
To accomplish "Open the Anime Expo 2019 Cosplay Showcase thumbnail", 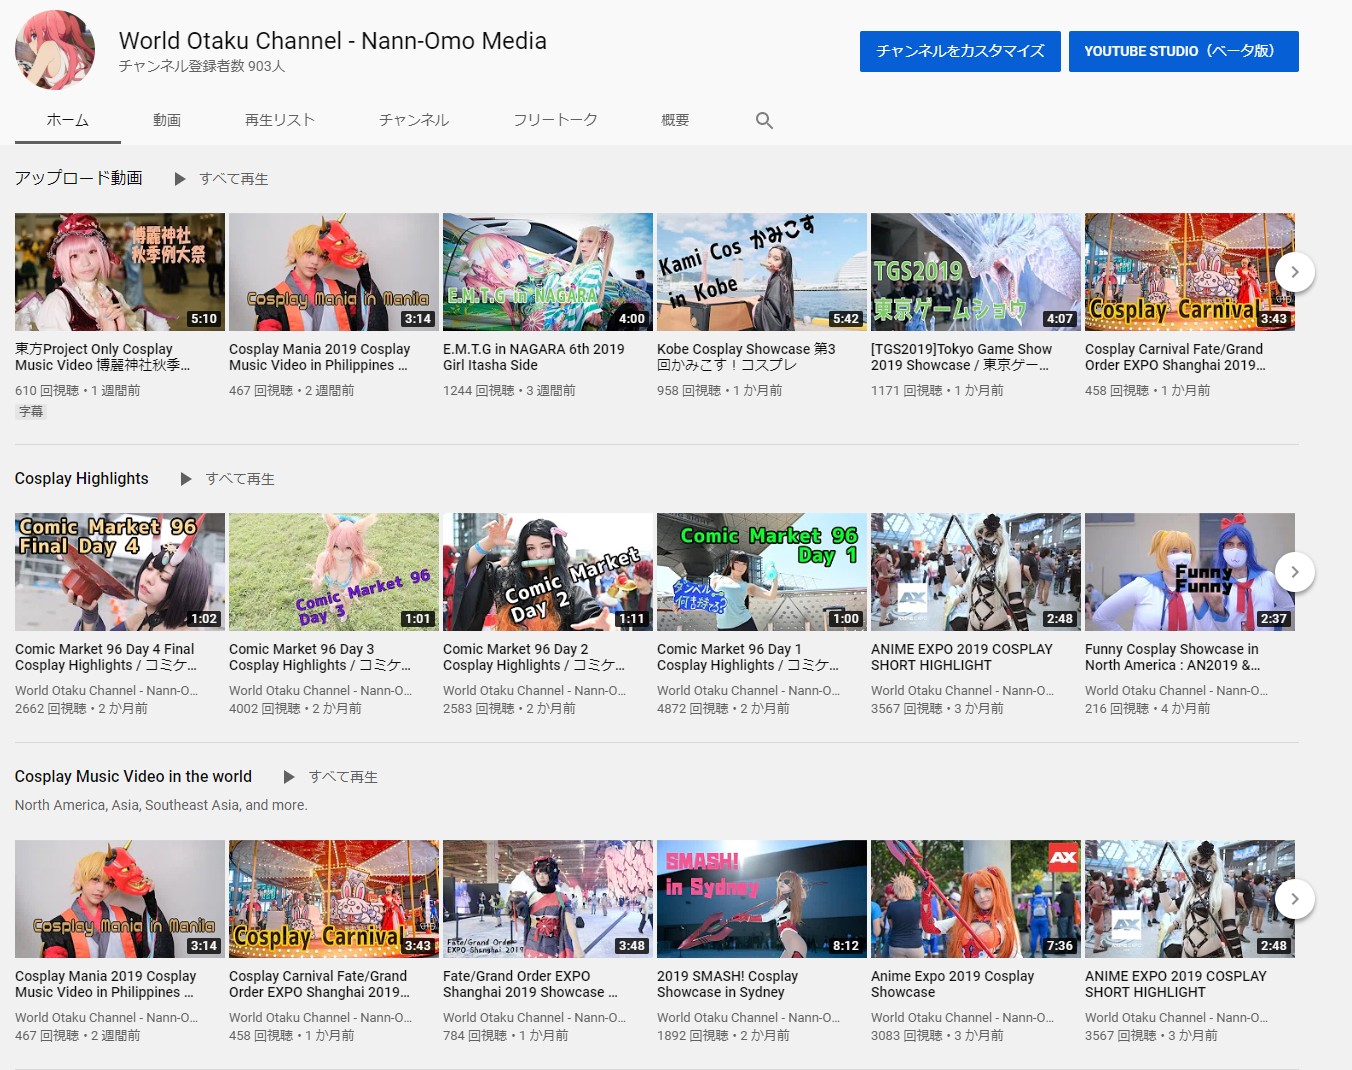I will (x=976, y=899).
